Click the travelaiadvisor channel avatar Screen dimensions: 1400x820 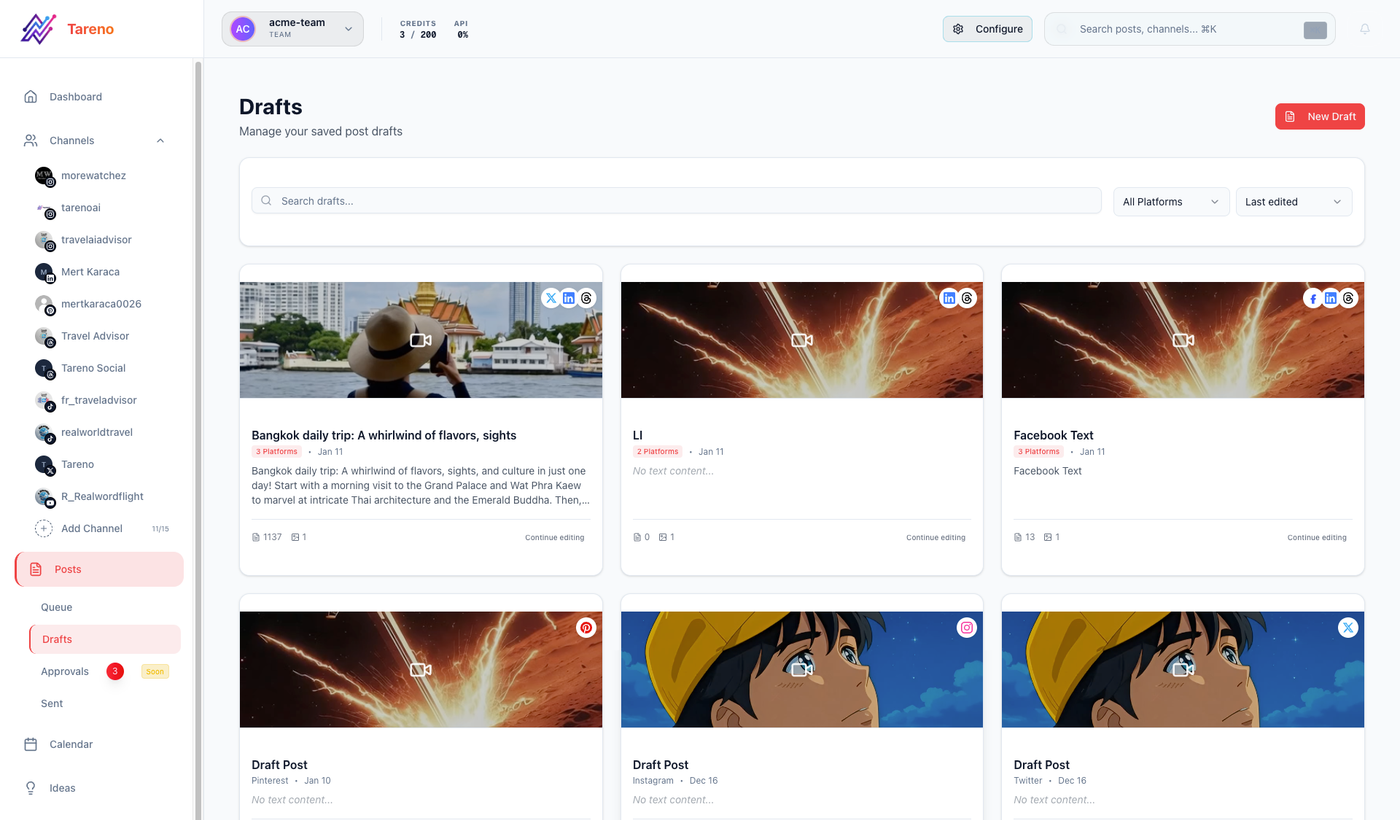44,240
